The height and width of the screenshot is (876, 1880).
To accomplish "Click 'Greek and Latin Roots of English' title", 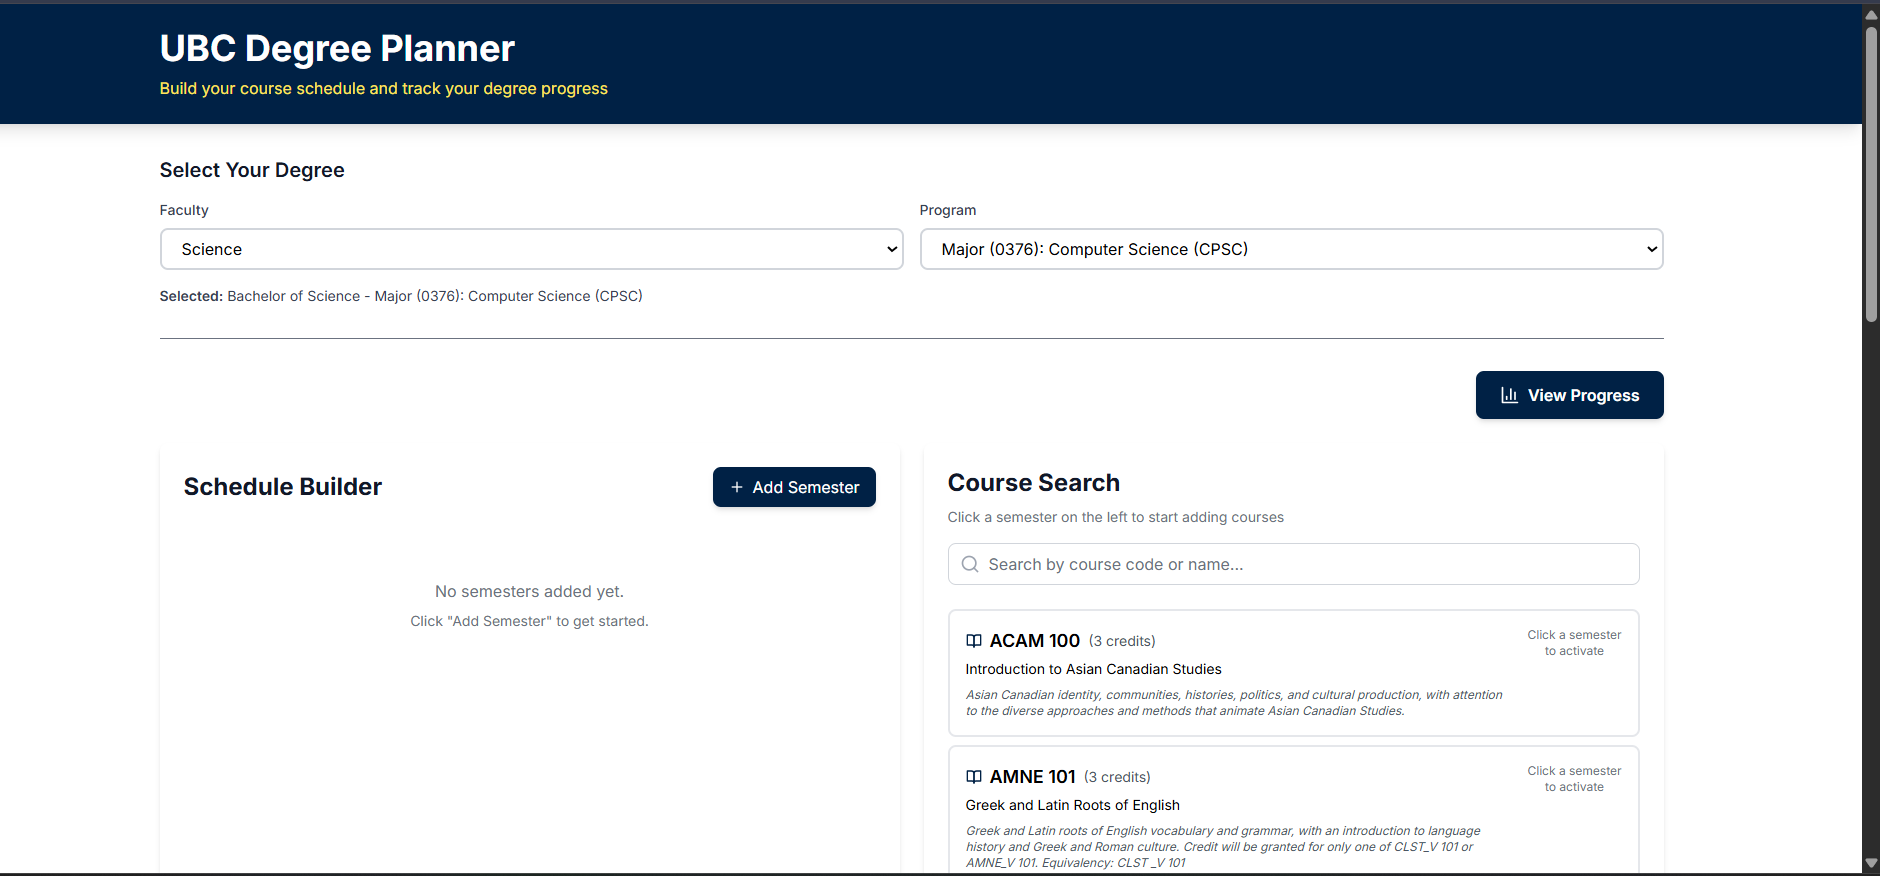I will point(1073,805).
